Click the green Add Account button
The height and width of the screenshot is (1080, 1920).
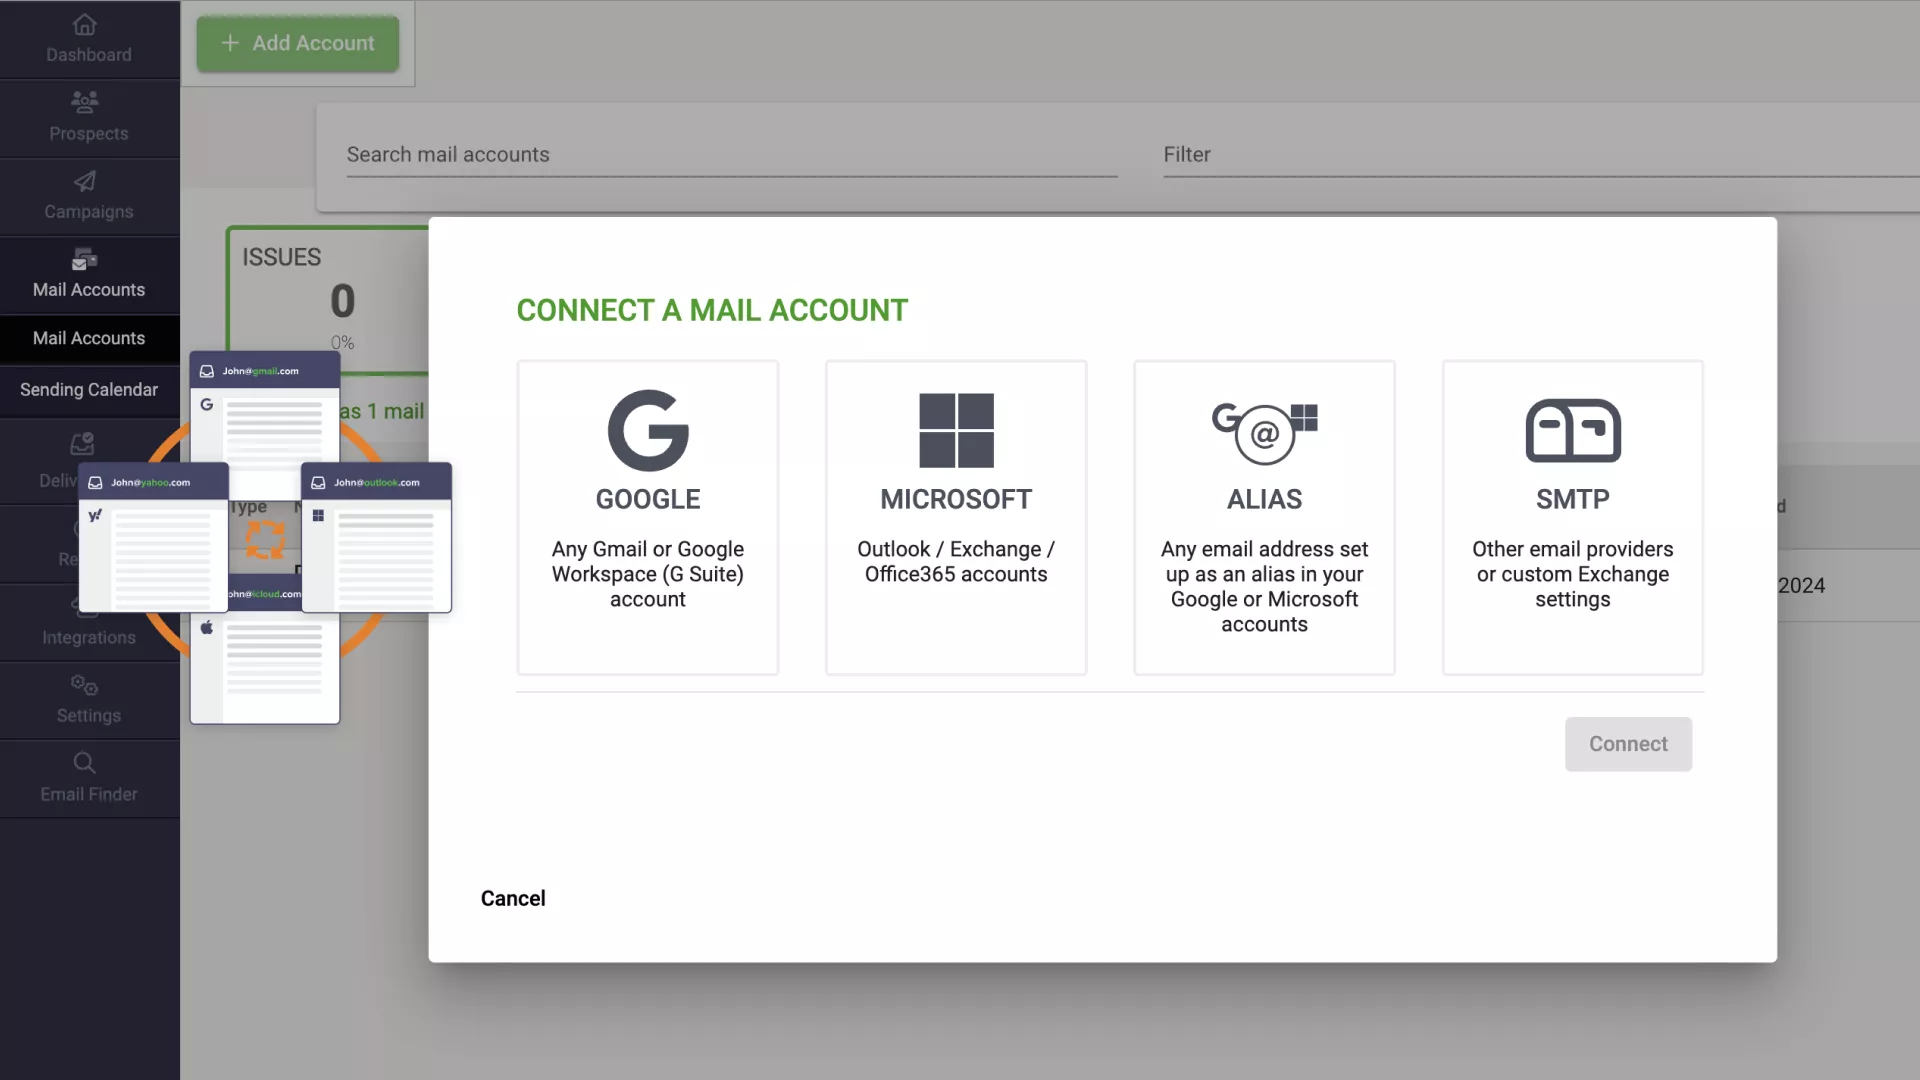[x=298, y=43]
